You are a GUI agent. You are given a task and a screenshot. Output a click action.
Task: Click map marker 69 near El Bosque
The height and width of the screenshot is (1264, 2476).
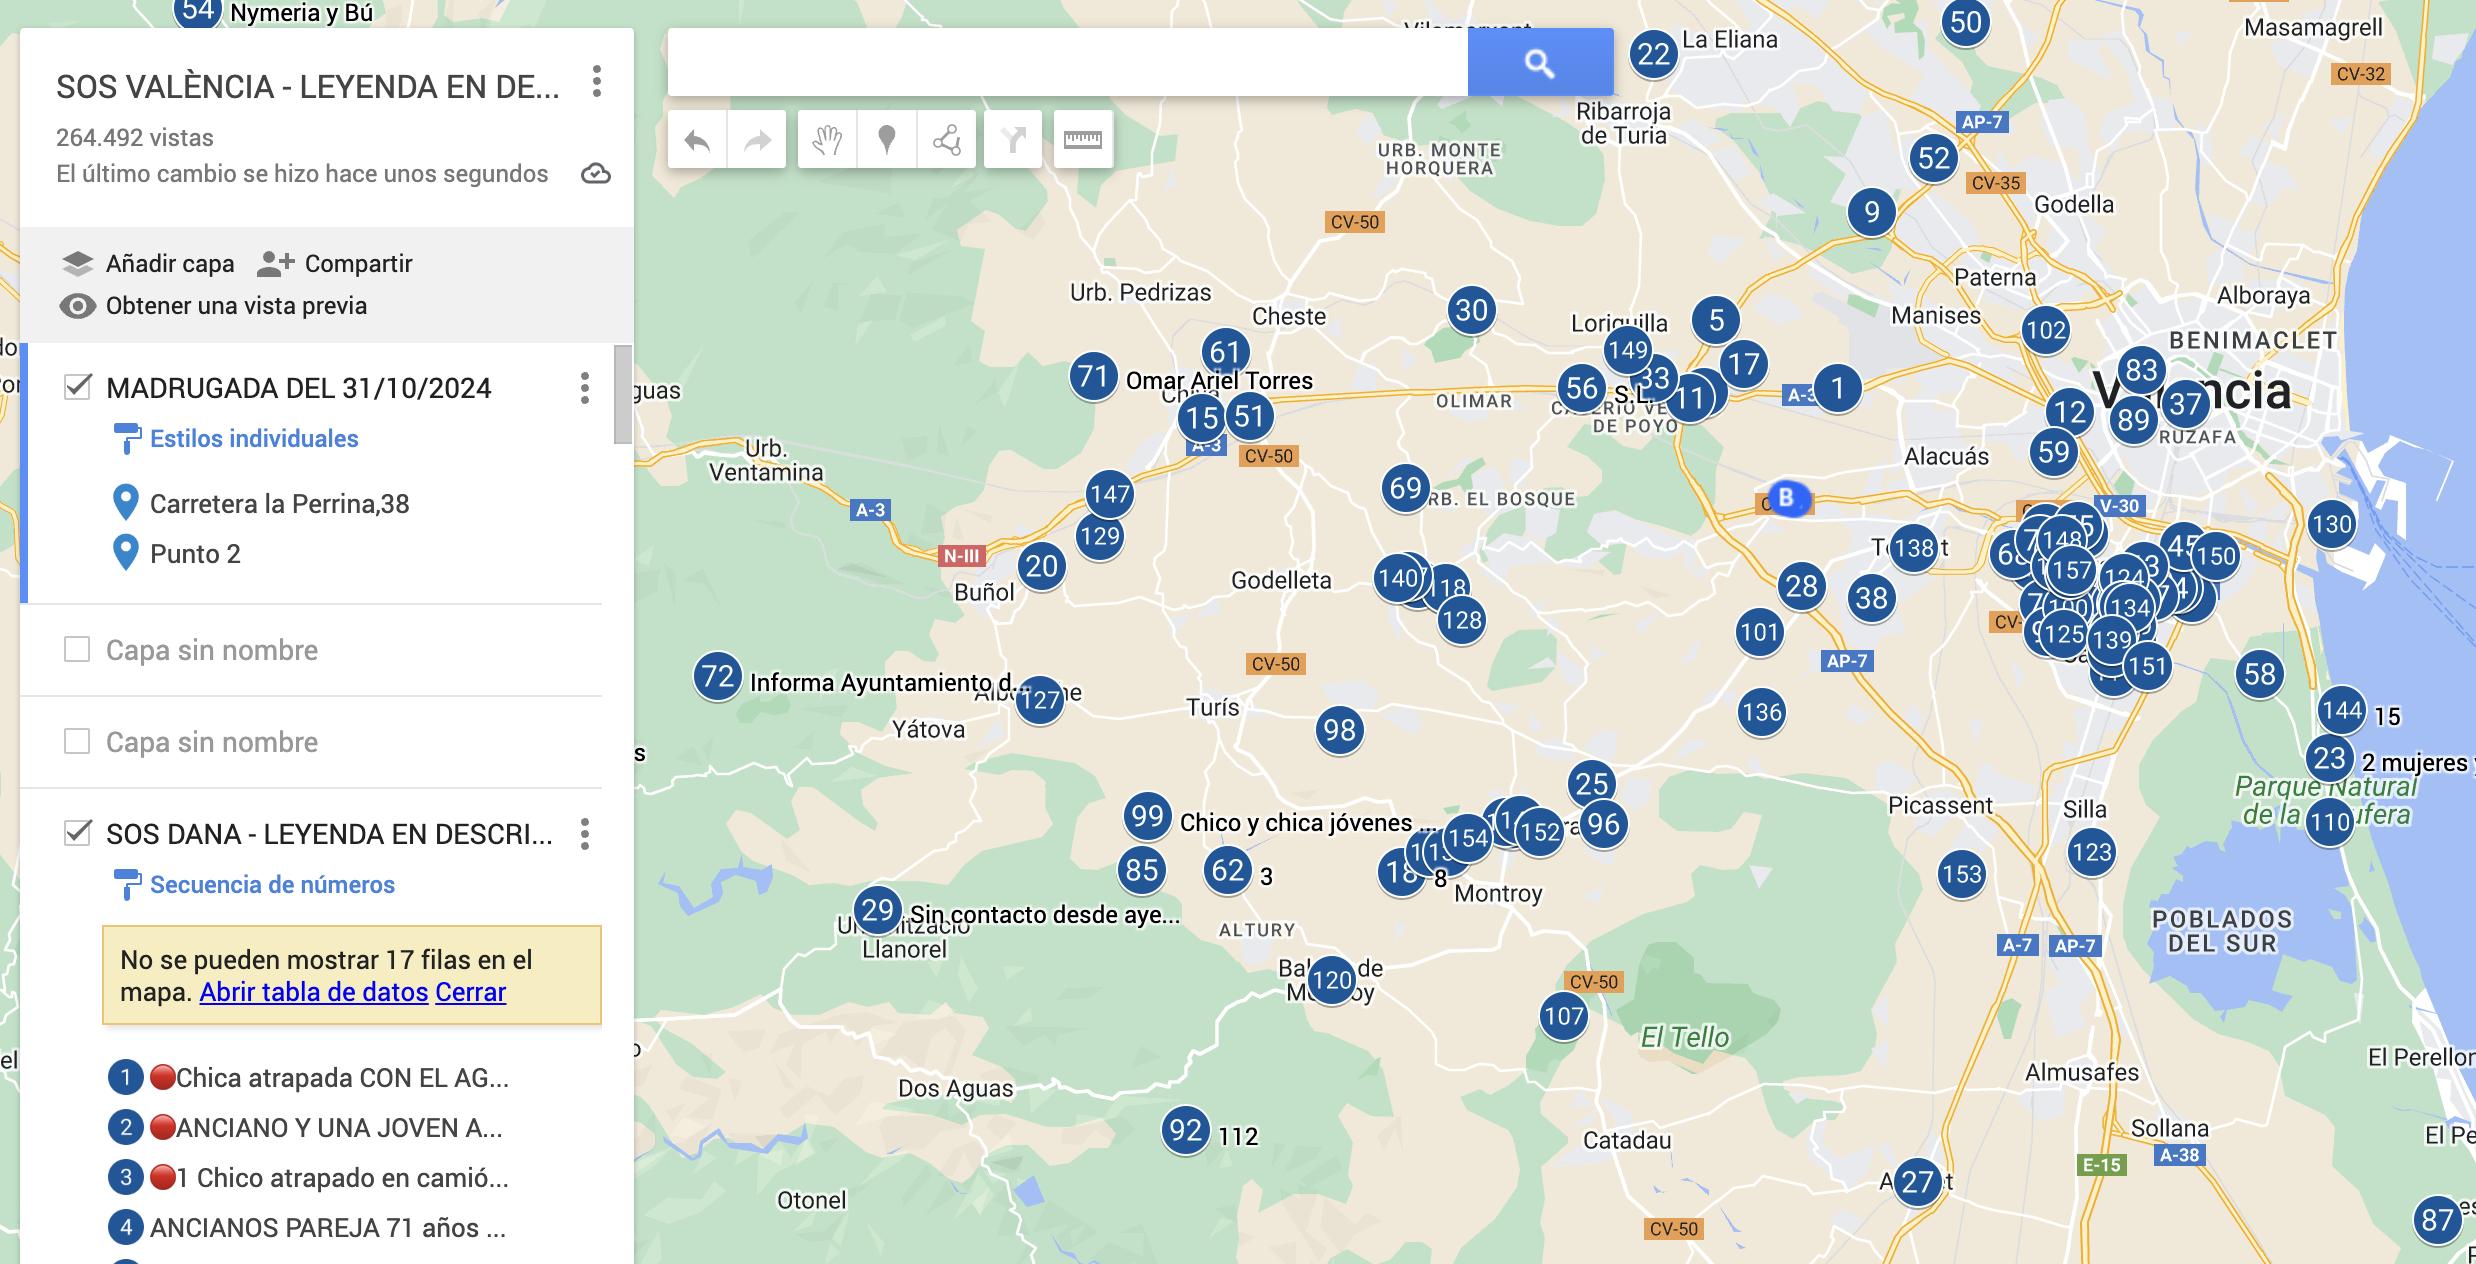1405,488
